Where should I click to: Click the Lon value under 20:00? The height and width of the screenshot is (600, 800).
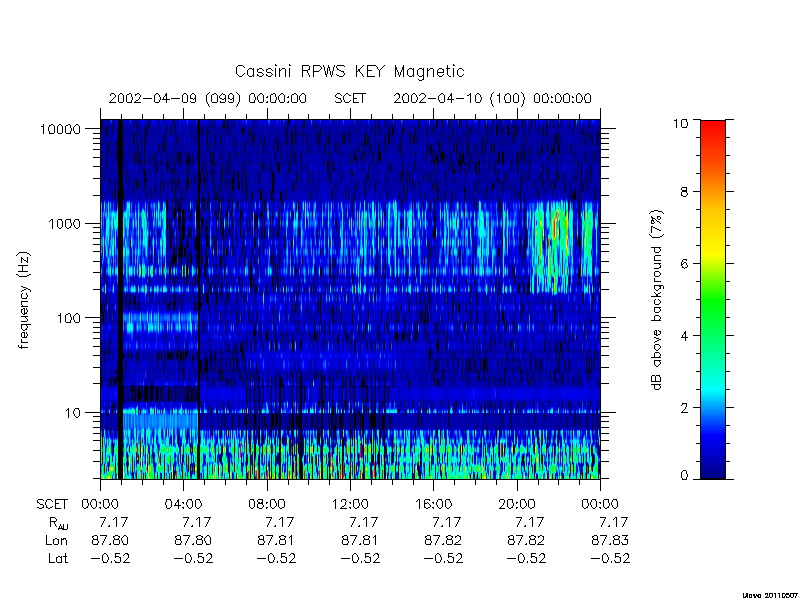tap(527, 540)
